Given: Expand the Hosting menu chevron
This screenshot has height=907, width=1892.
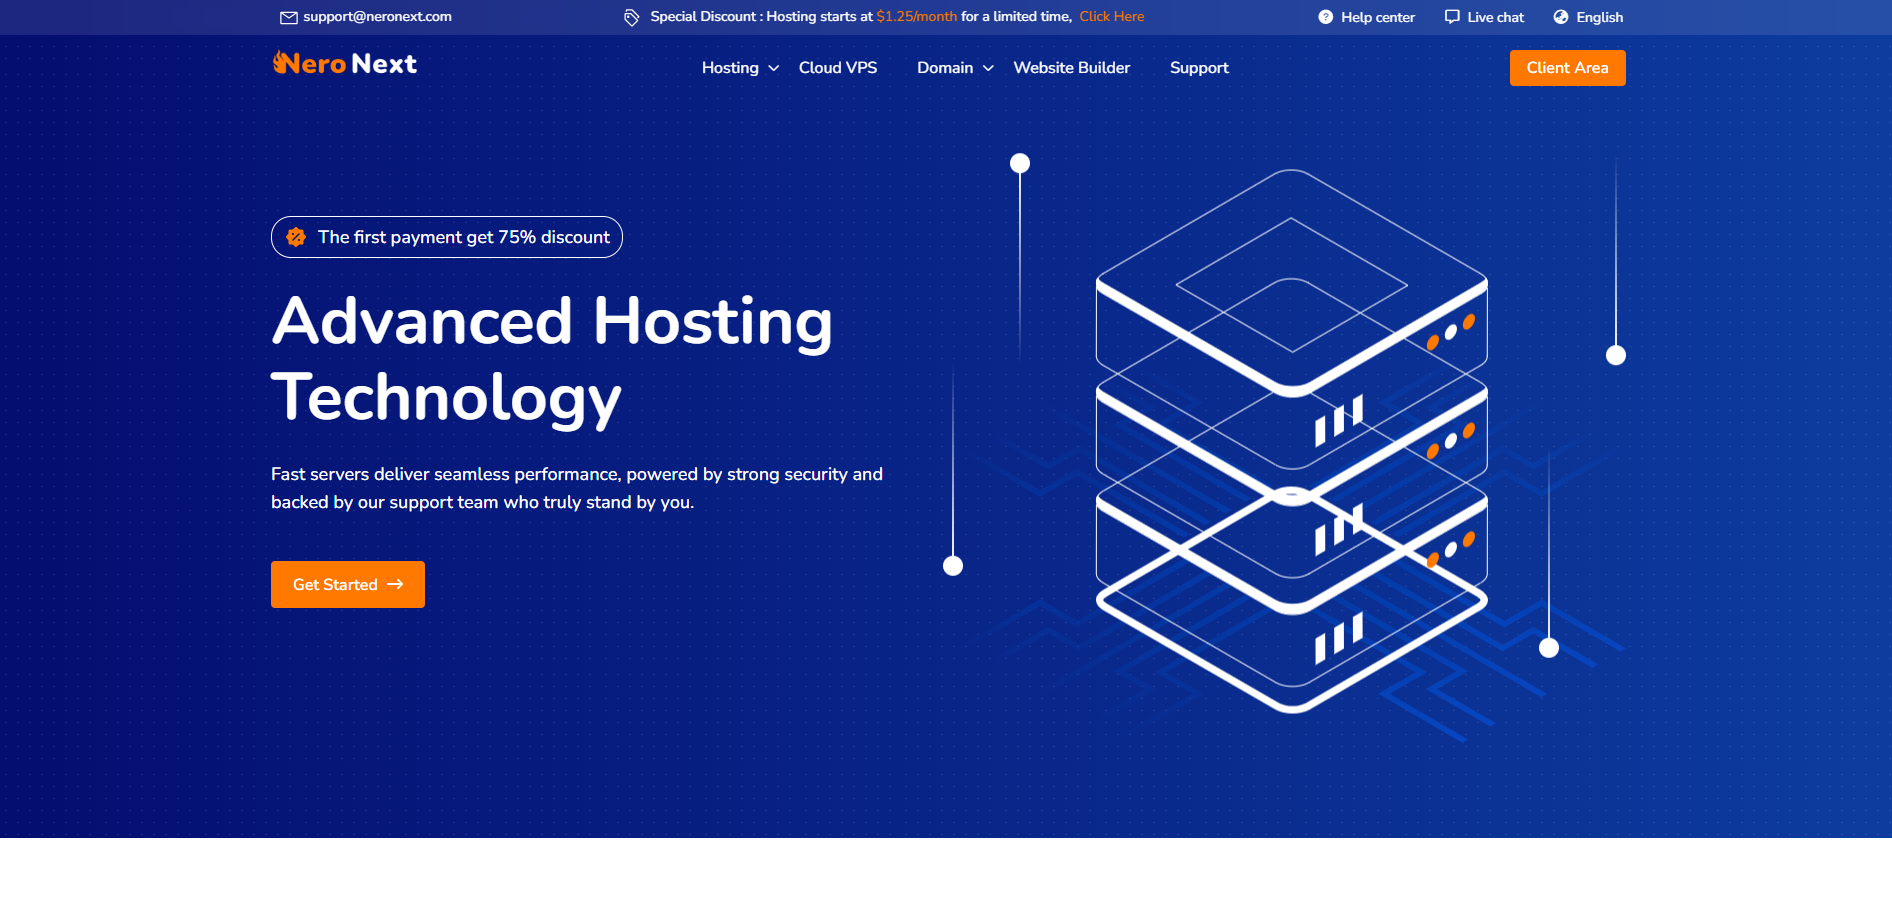Looking at the screenshot, I should [x=774, y=68].
